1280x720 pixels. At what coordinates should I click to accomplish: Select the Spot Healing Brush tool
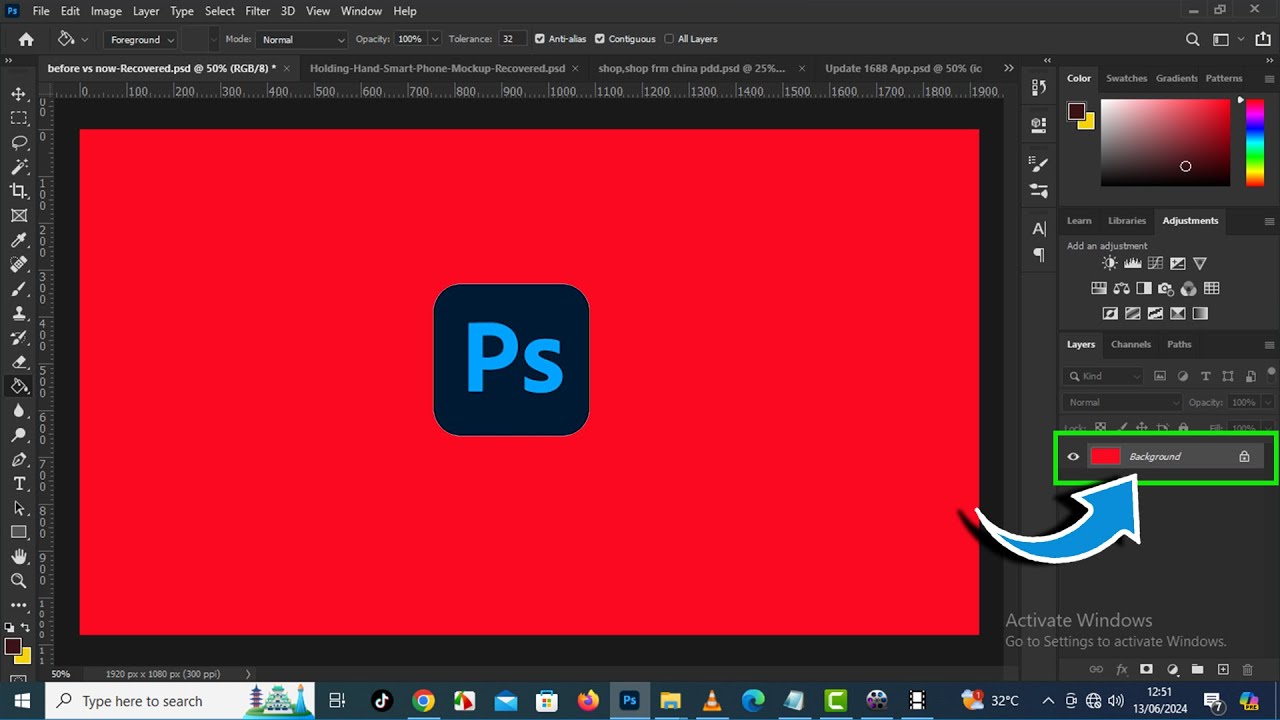click(18, 264)
